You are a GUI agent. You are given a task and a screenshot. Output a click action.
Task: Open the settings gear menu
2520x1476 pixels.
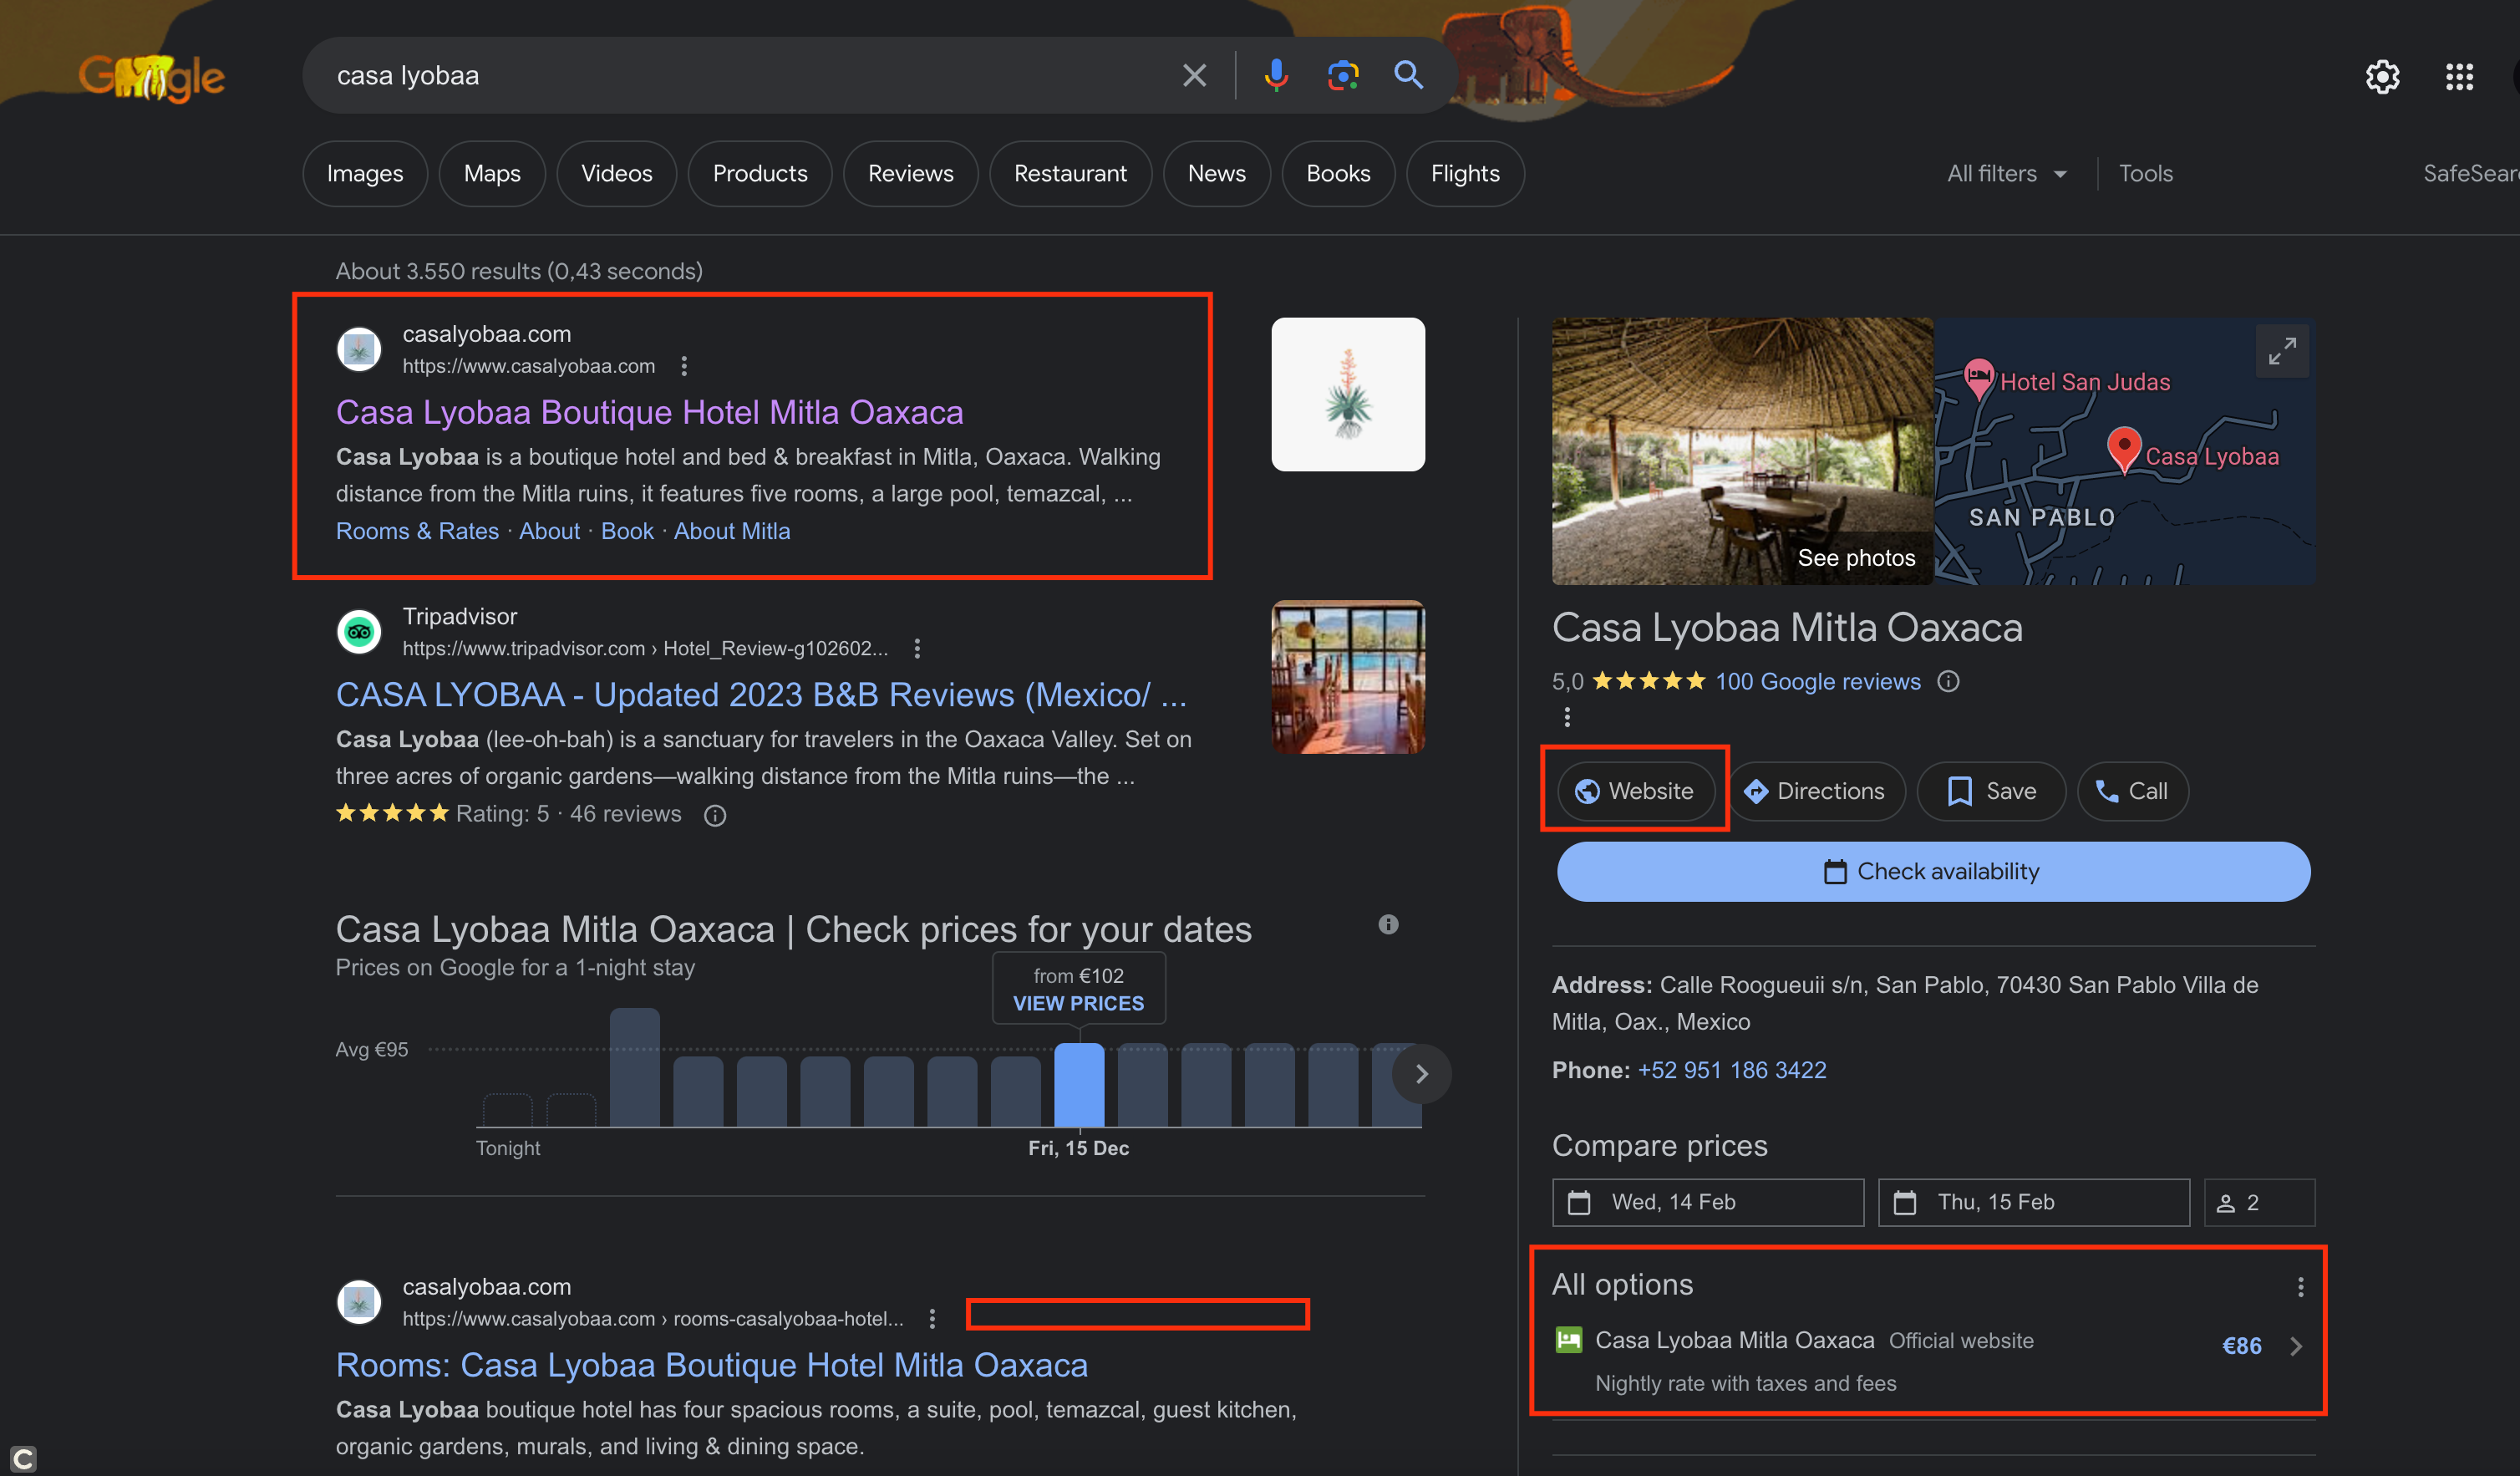(2382, 76)
